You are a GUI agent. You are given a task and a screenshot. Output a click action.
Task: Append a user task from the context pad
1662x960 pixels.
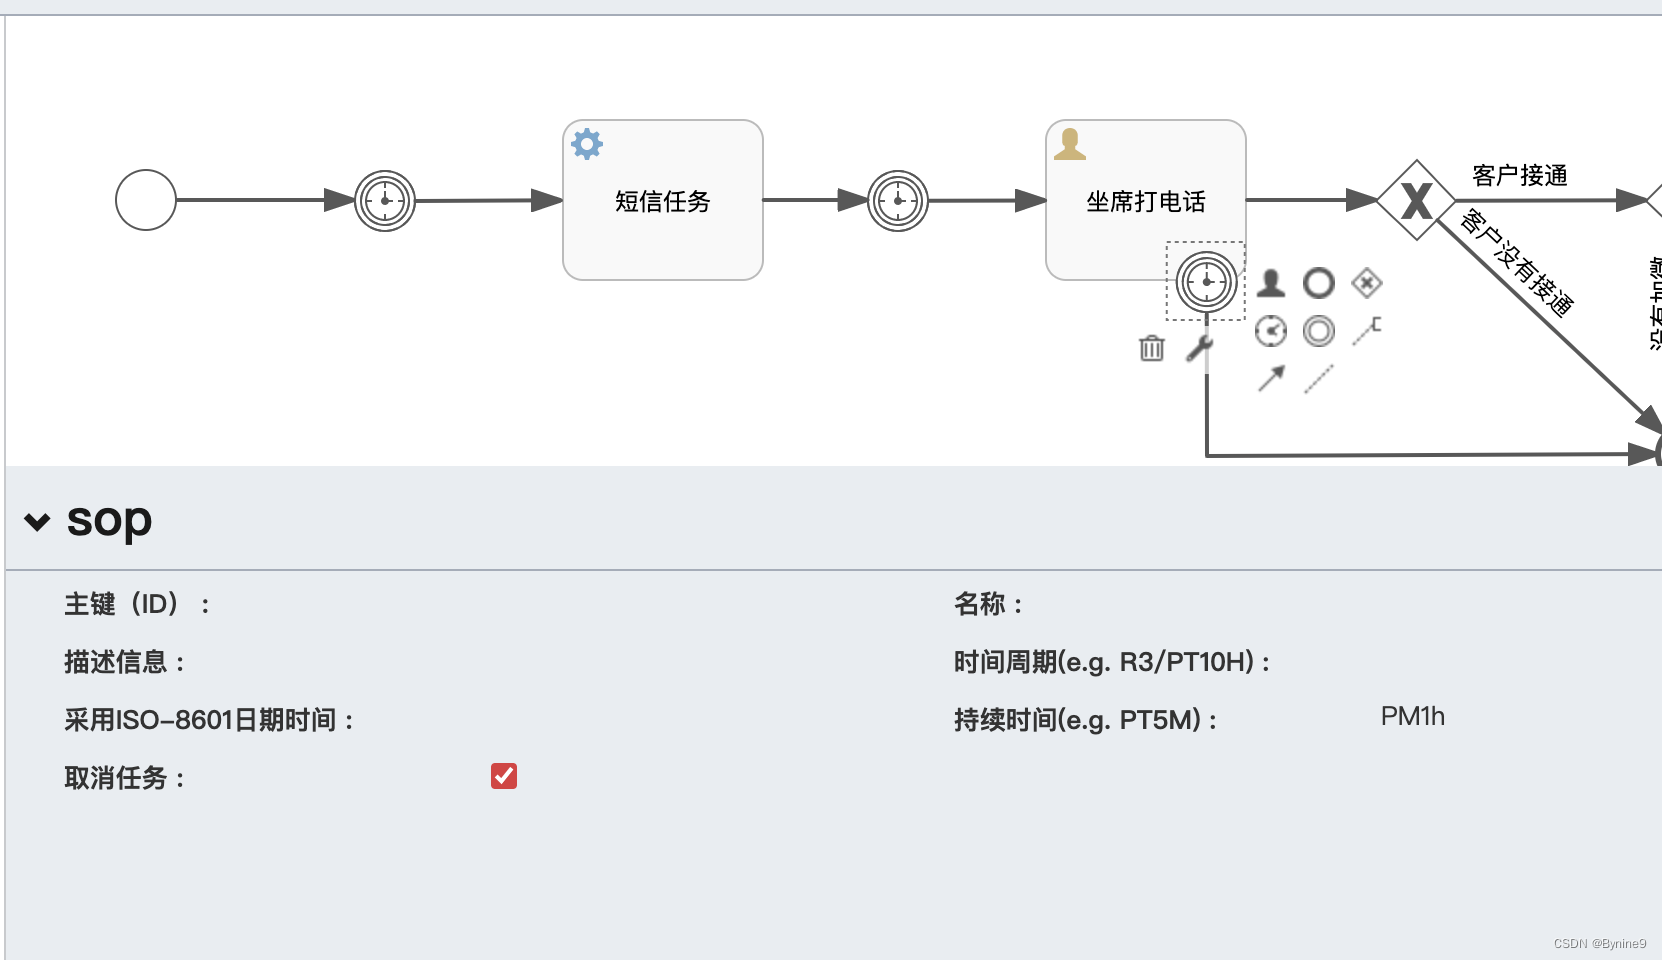(x=1272, y=283)
